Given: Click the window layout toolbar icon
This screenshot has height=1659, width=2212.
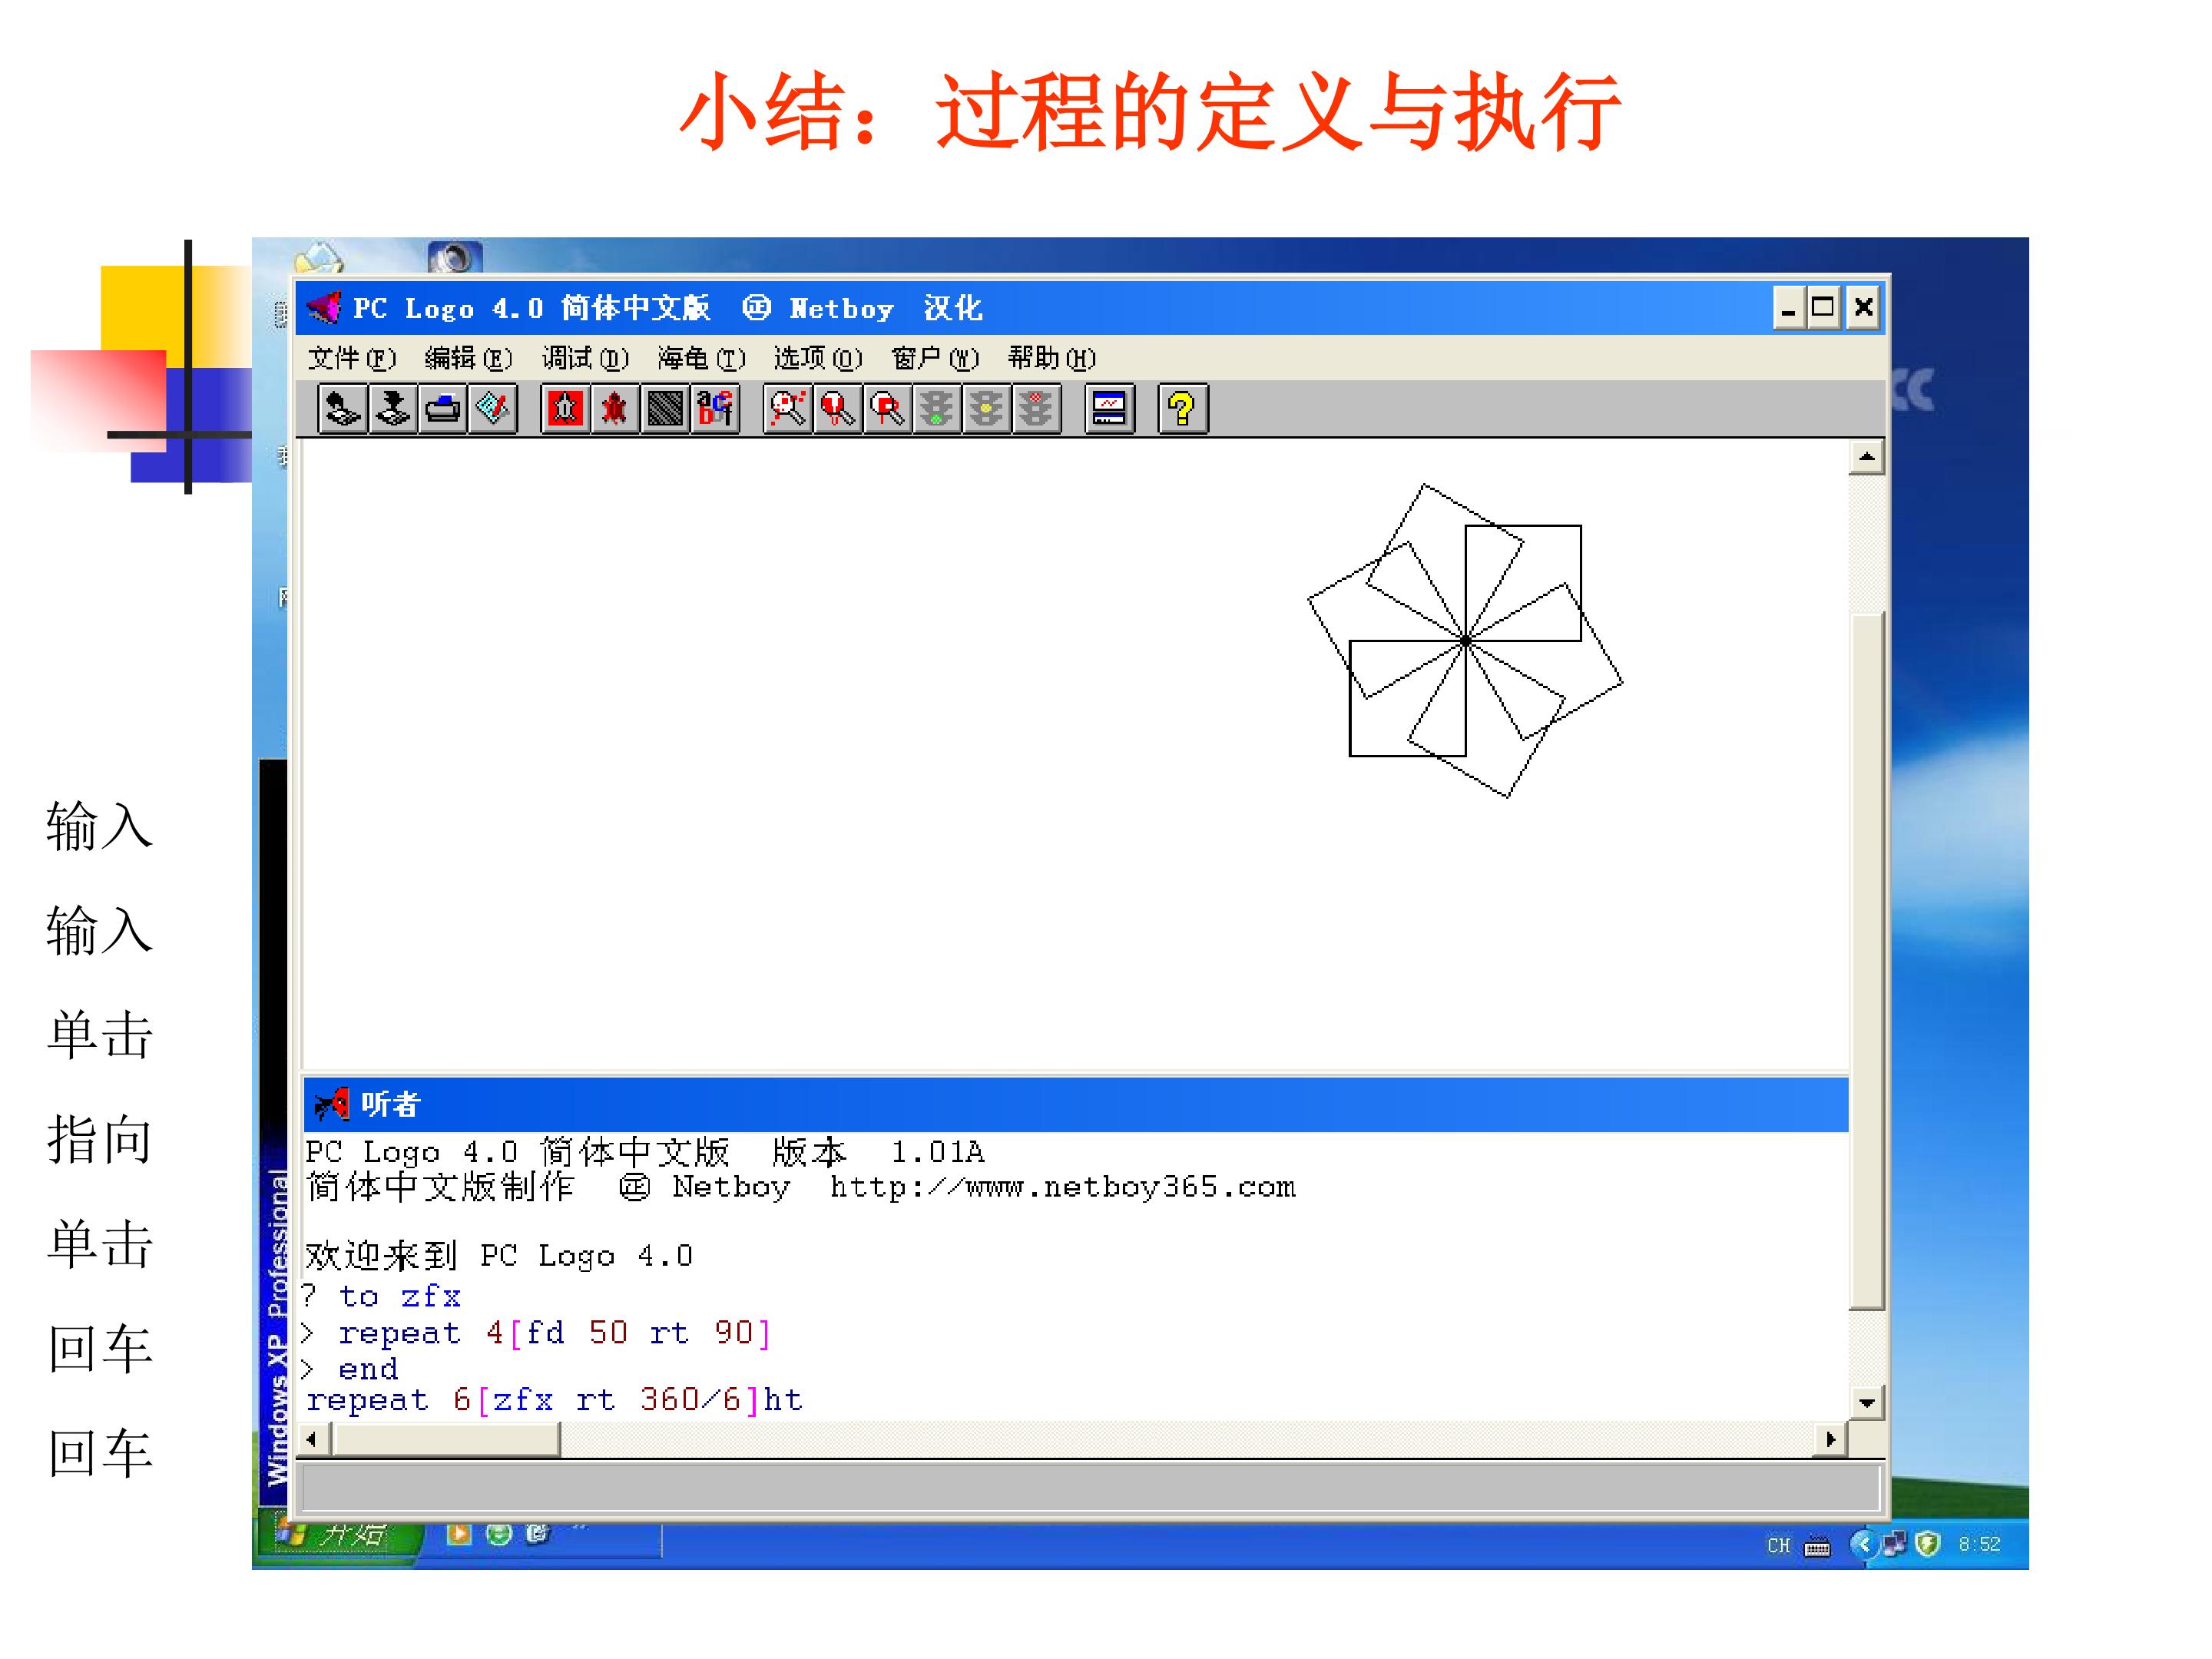Looking at the screenshot, I should point(1110,408).
